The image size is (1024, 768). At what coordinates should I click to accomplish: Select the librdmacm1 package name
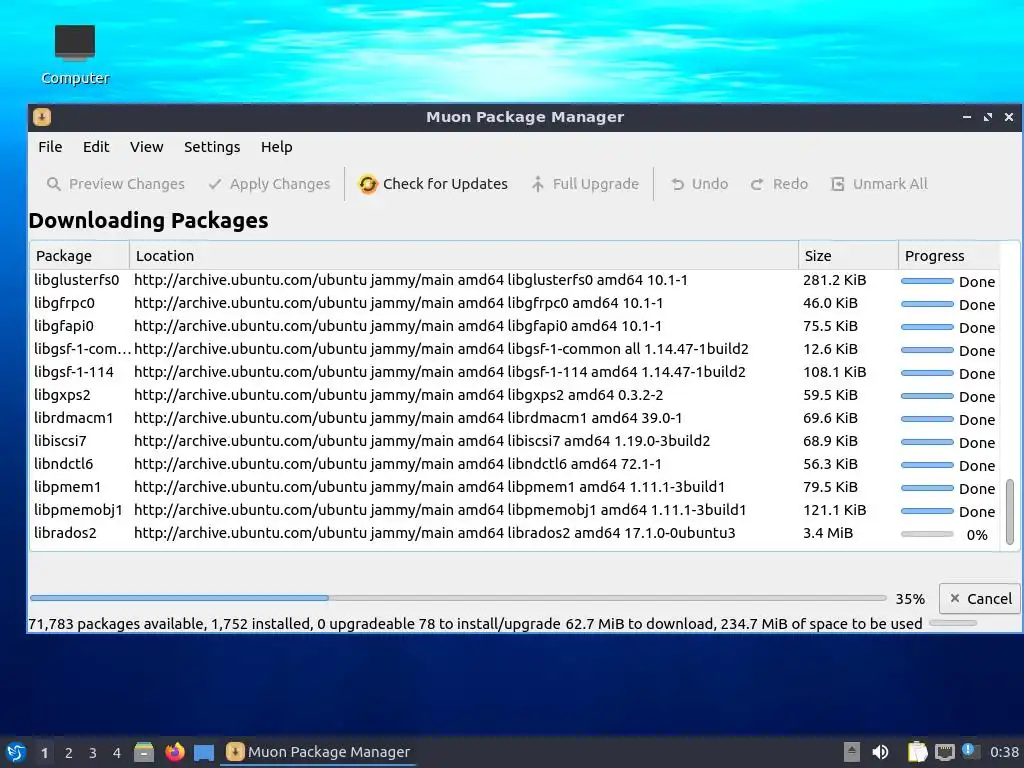(74, 418)
